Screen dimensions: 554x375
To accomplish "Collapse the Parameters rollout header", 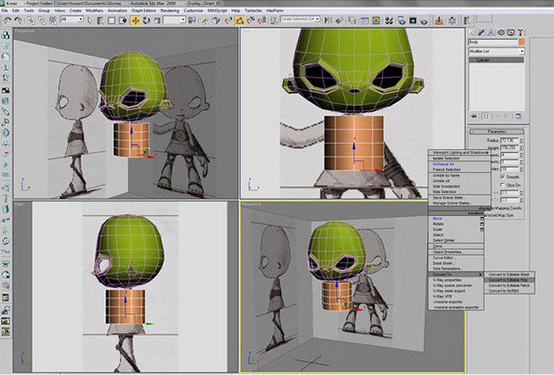I will (496, 131).
